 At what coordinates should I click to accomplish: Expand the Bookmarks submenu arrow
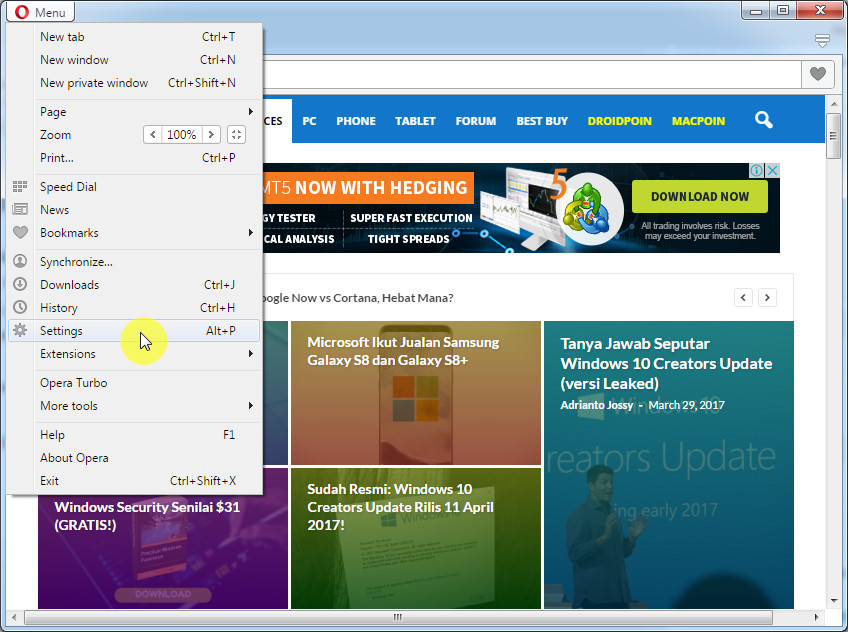pos(250,232)
